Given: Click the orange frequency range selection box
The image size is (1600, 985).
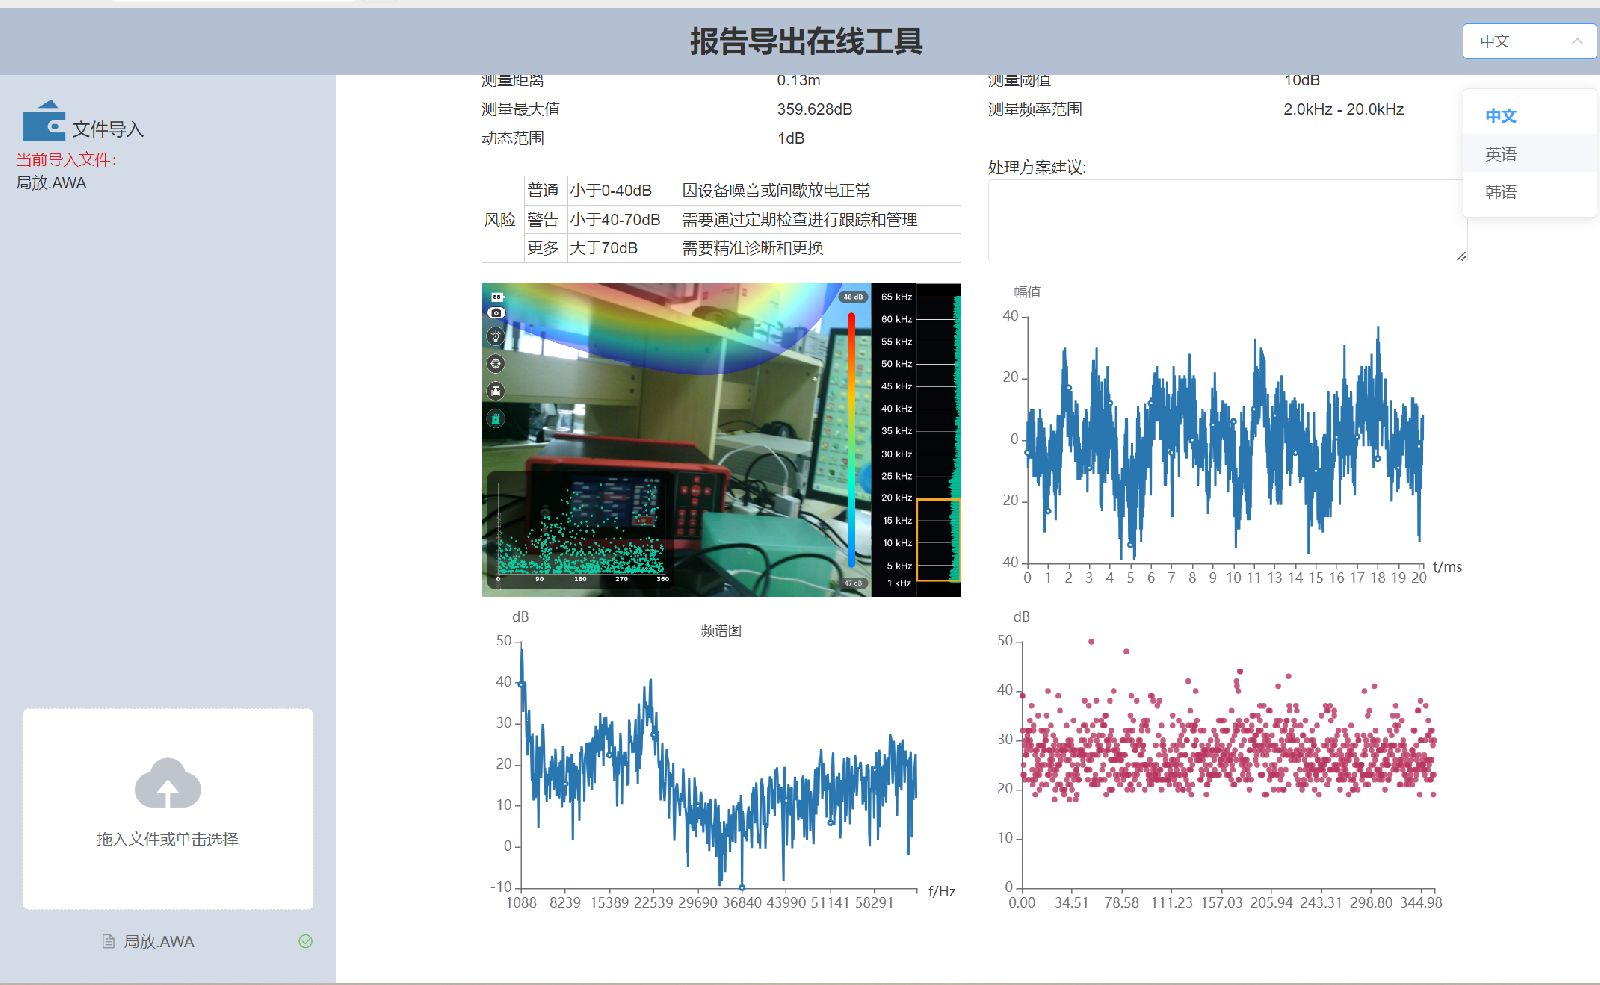Looking at the screenshot, I should 938,539.
